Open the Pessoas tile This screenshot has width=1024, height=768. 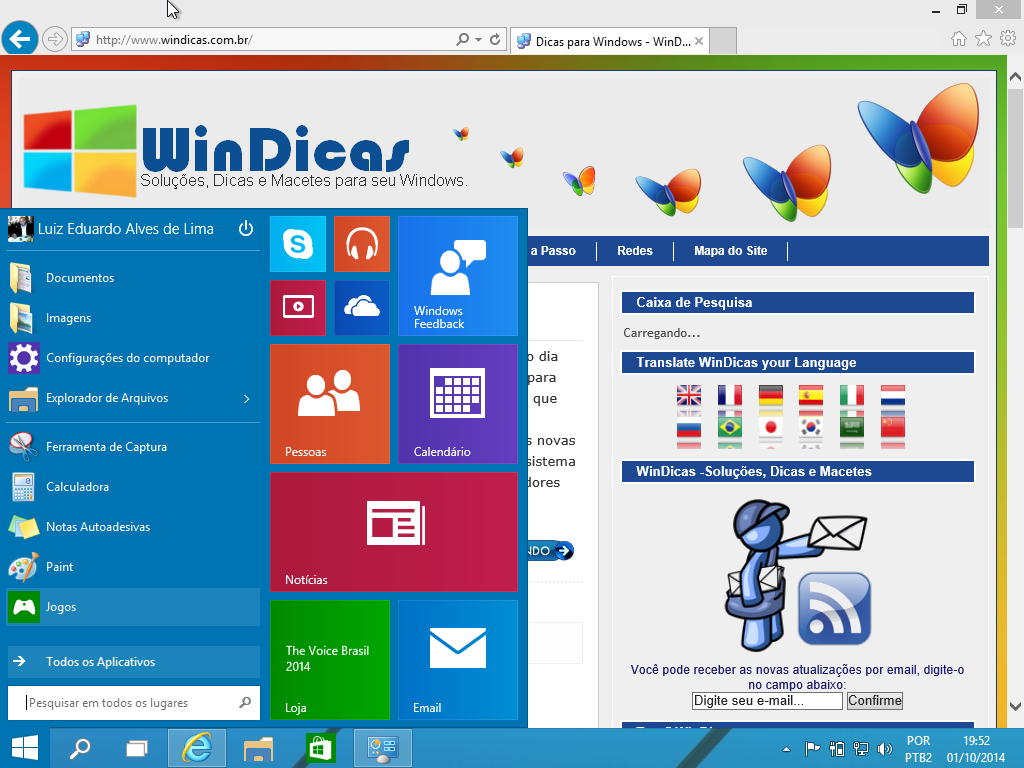click(330, 404)
